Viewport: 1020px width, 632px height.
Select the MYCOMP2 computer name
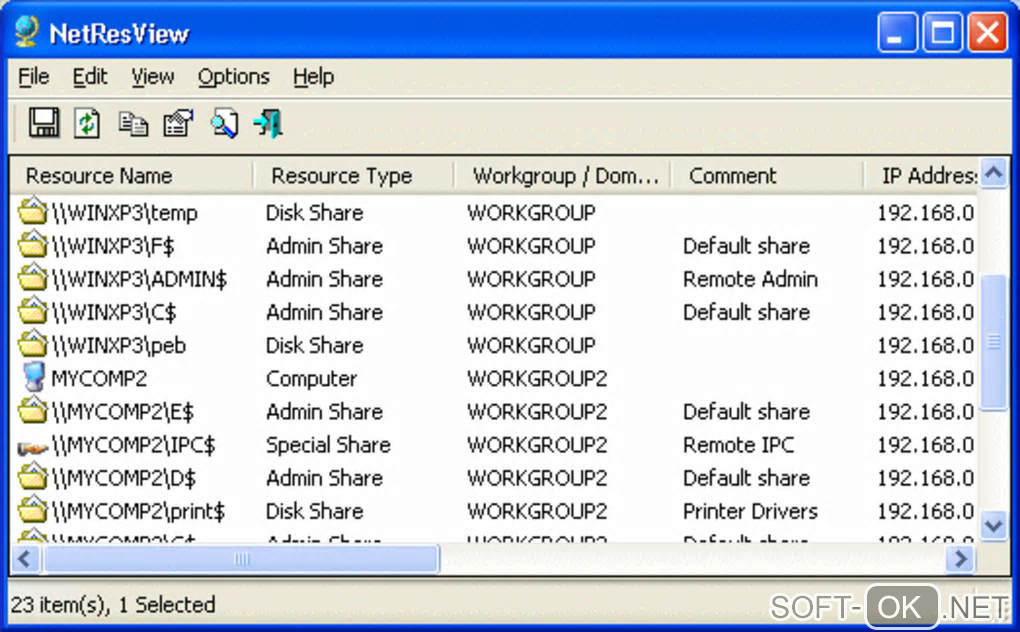tap(100, 378)
